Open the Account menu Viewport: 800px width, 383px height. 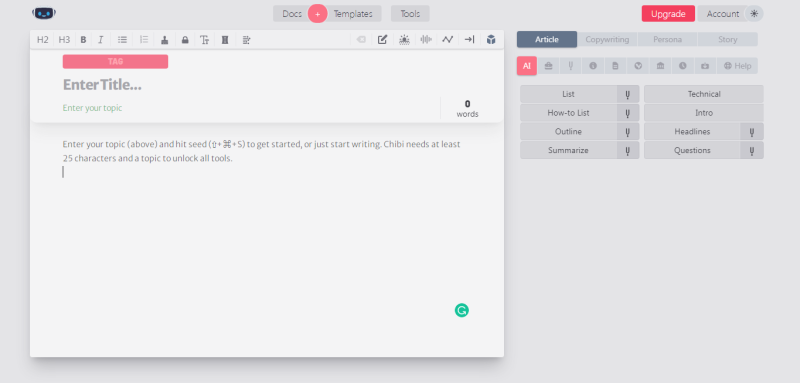(722, 14)
